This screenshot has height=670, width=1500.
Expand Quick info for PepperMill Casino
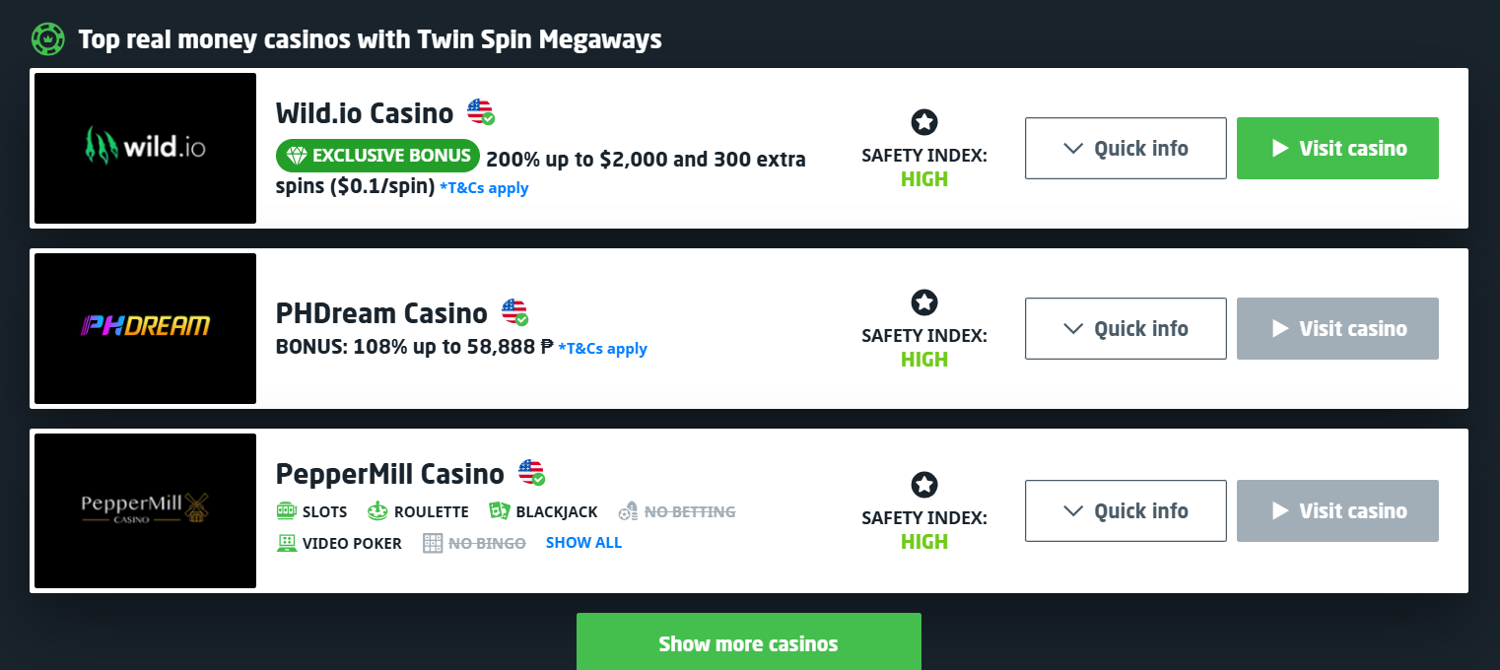point(1125,511)
